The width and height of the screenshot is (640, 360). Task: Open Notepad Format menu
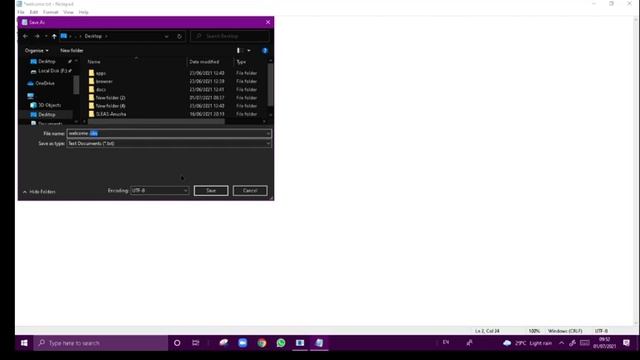coord(51,12)
